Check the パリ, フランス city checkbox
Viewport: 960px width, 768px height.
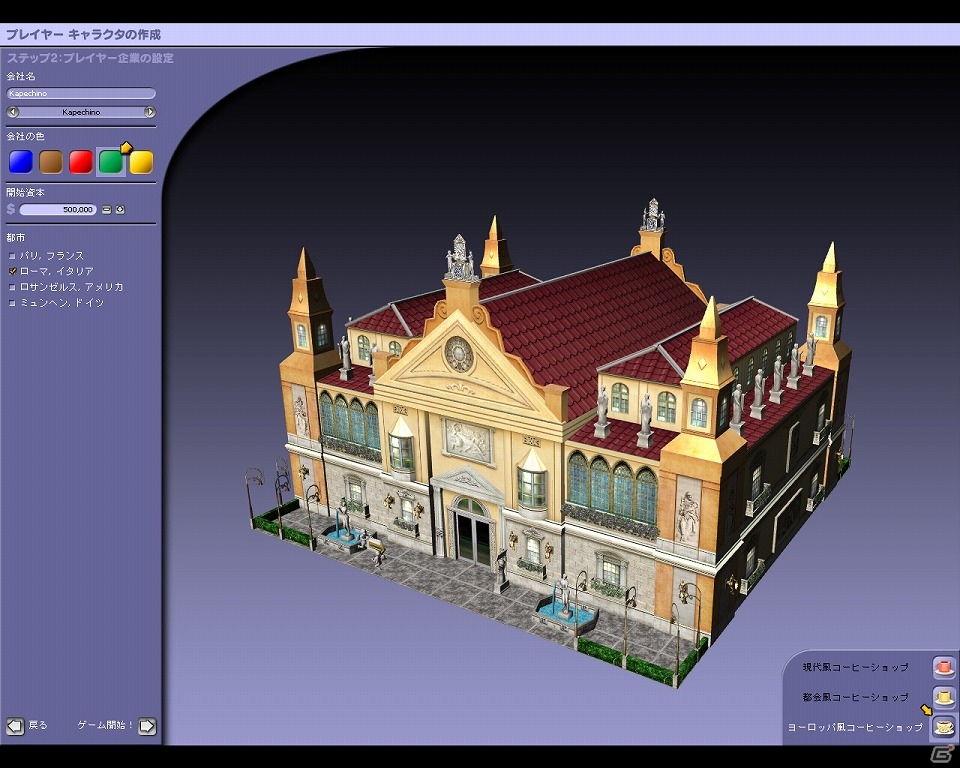pos(12,256)
